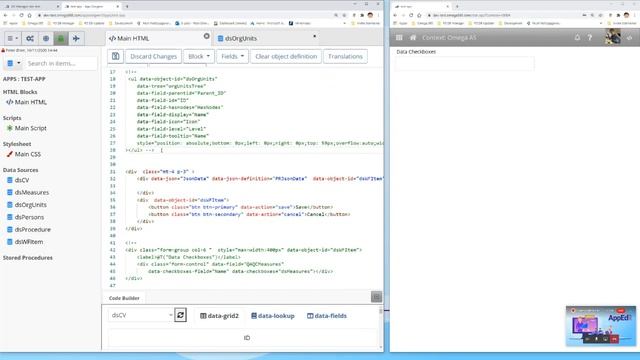Viewport: 640px width, 360px height.
Task: Click the home icon in left browser toolbar
Action: [x=29, y=15]
